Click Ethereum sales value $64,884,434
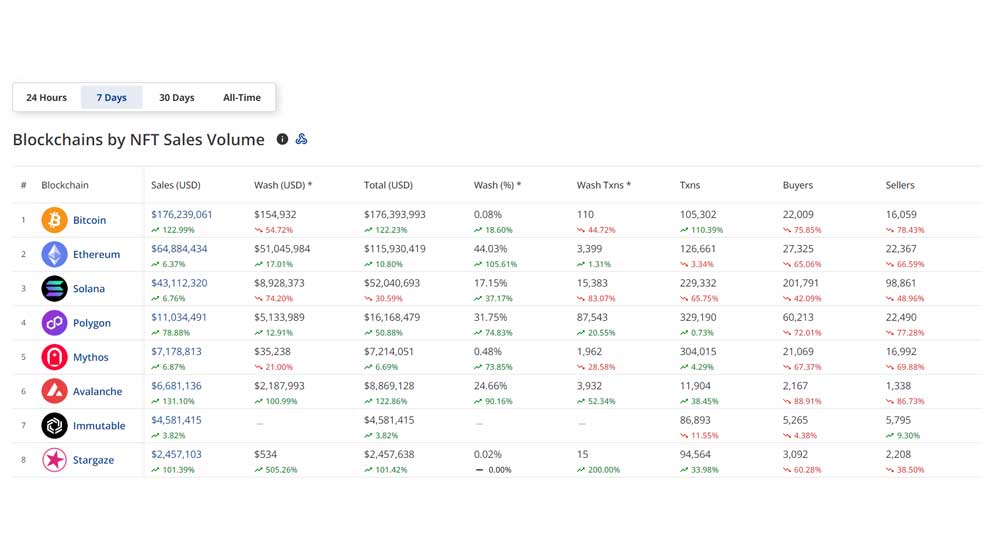The height and width of the screenshot is (554, 984). point(179,248)
